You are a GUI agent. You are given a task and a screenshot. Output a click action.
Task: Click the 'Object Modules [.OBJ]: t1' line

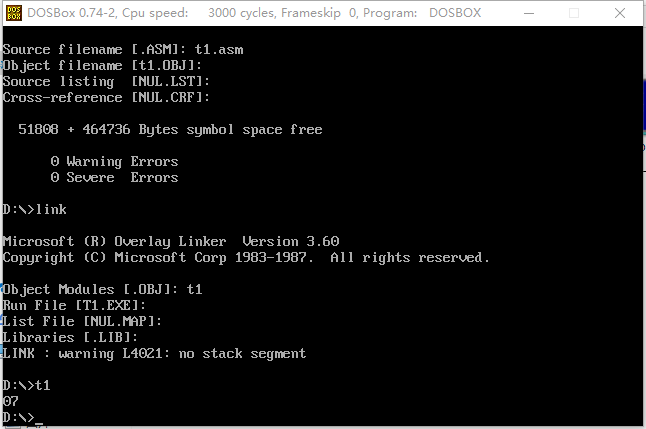pyautogui.click(x=104, y=289)
